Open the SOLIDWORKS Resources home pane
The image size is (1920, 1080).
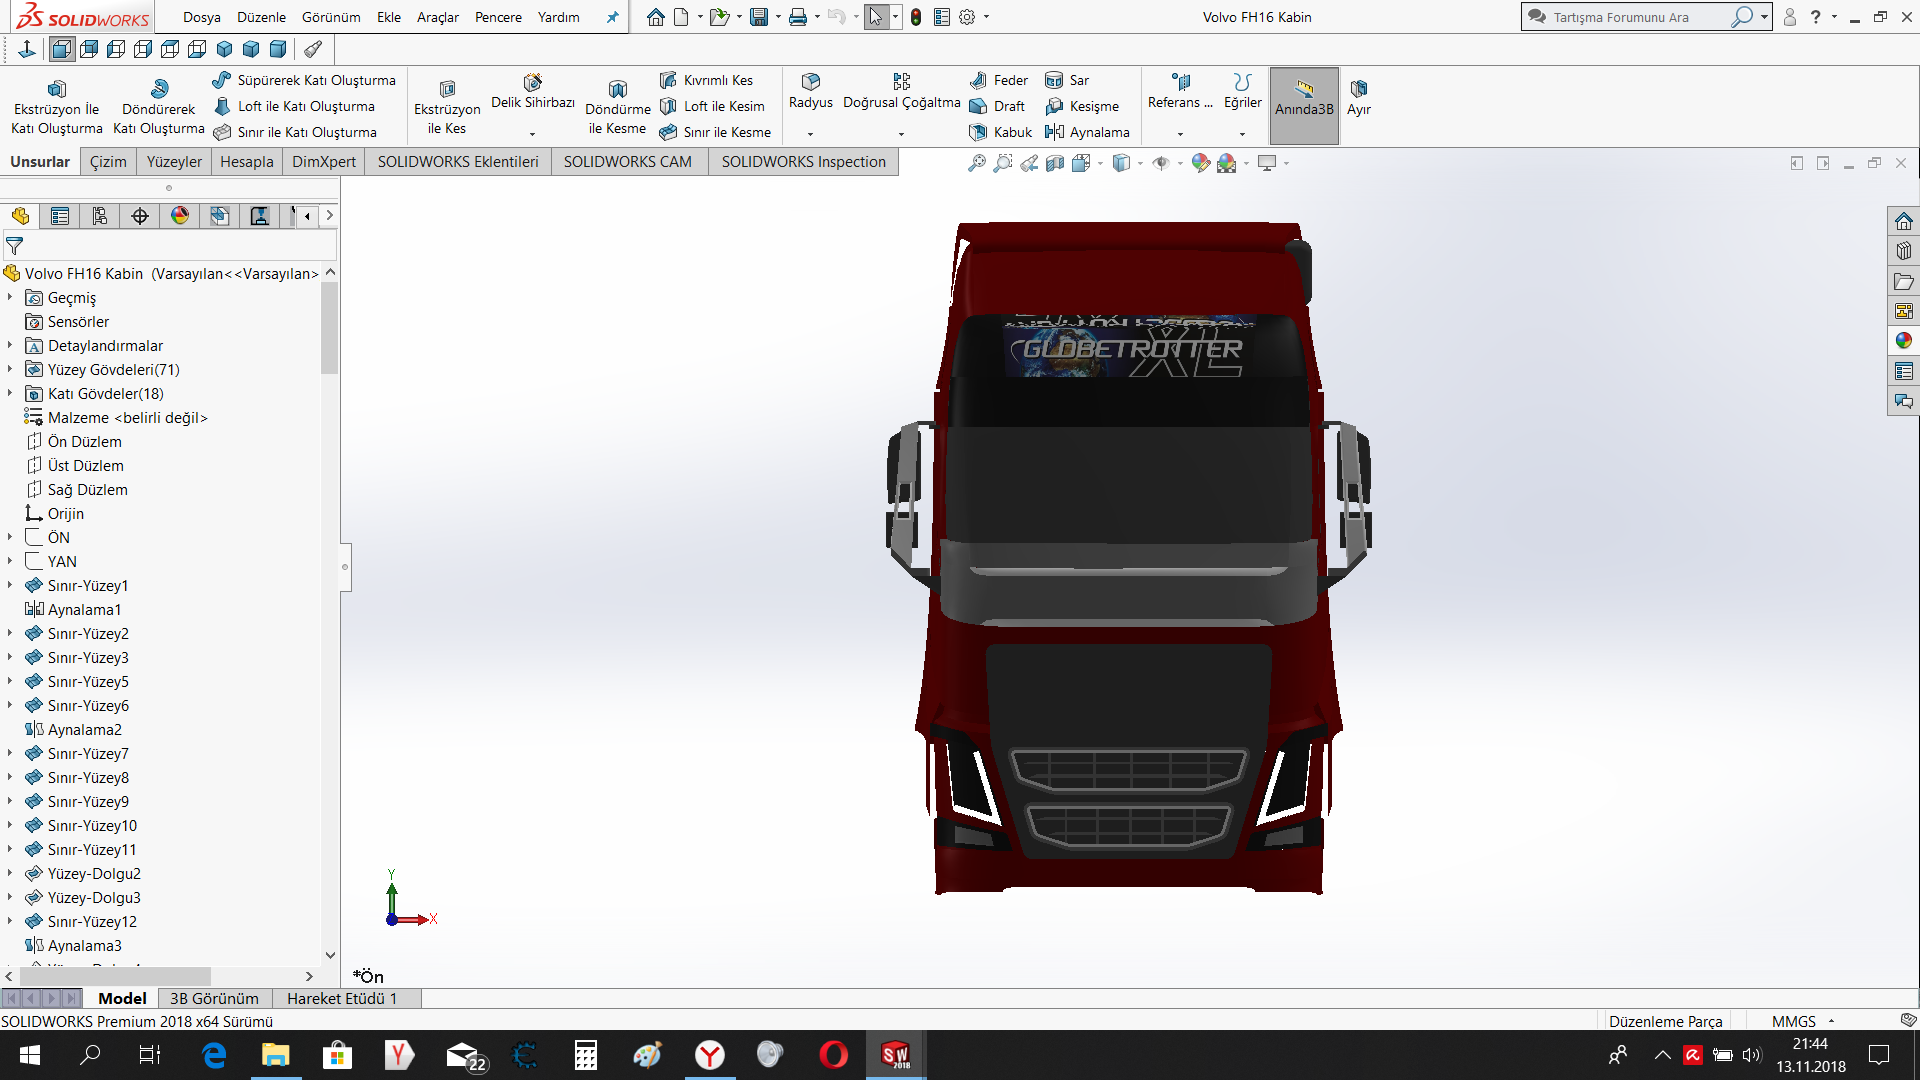[1903, 221]
